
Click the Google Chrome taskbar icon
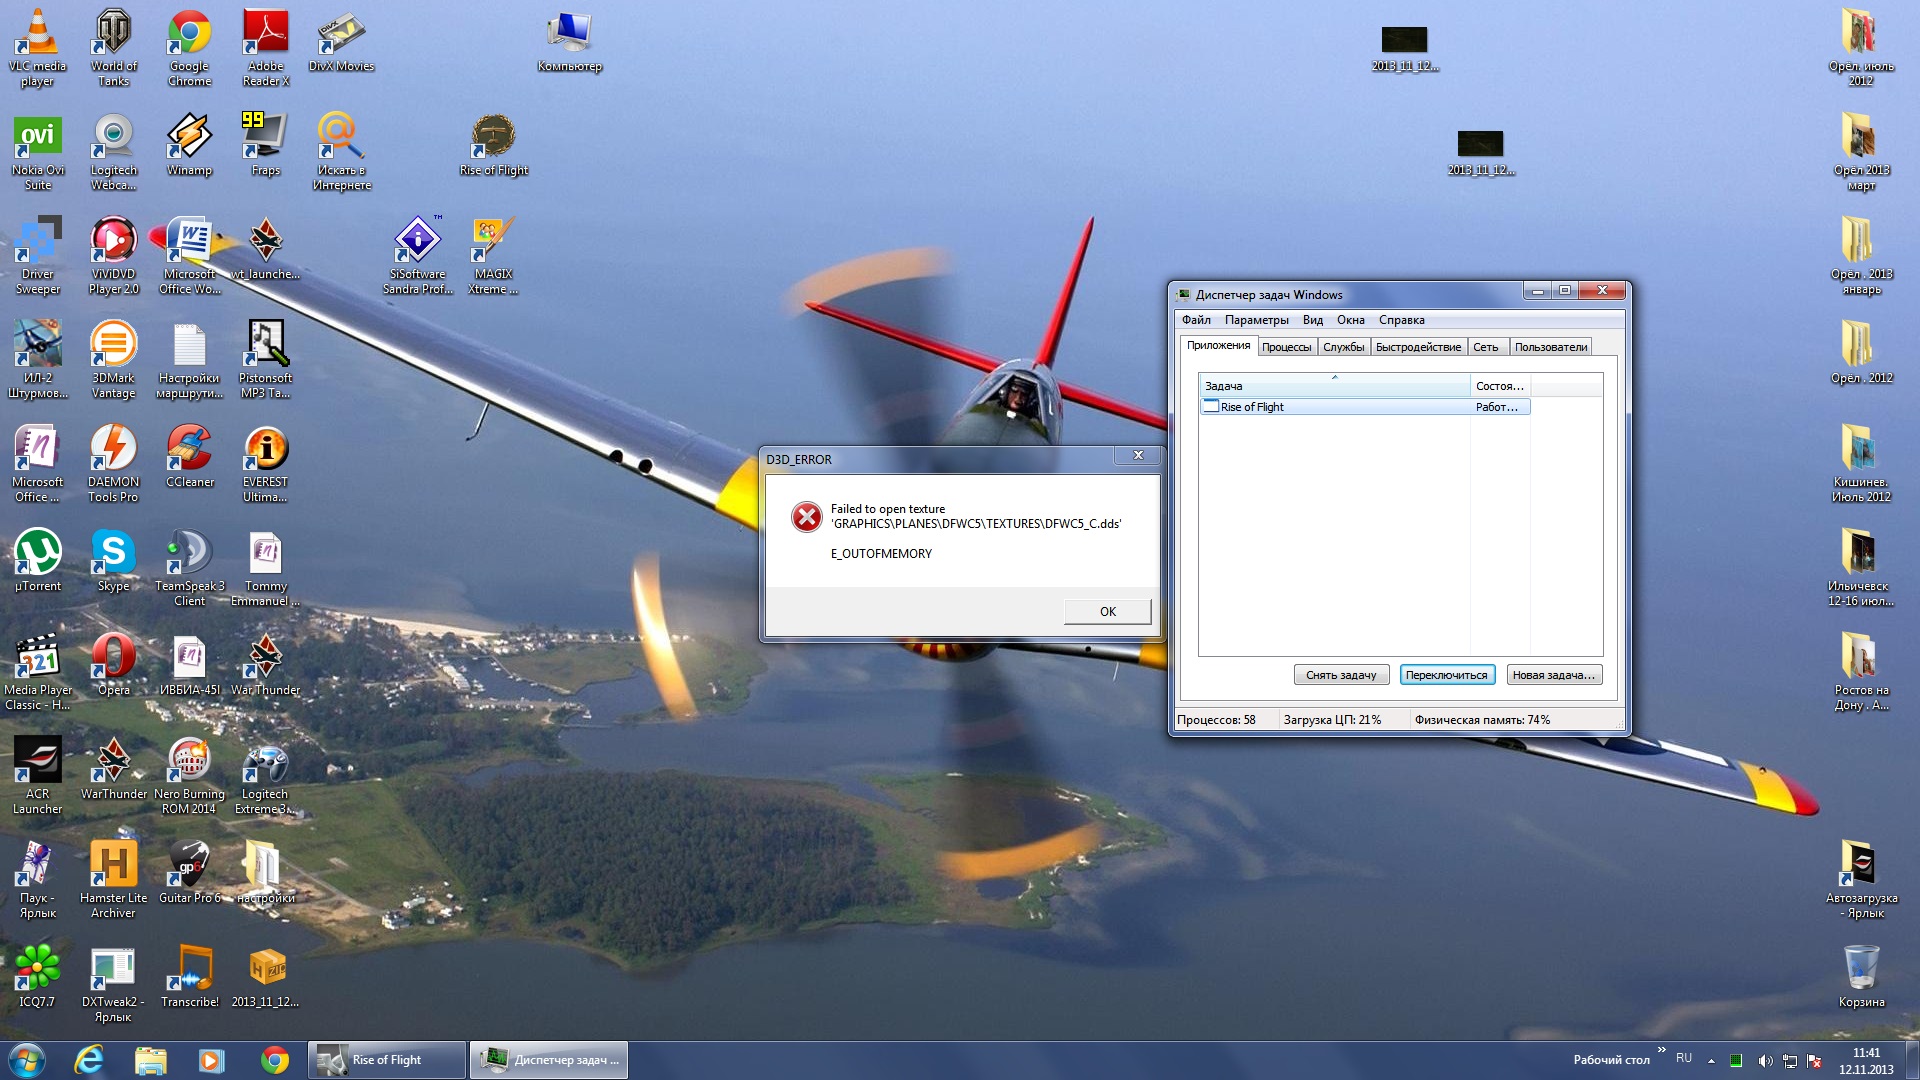coord(275,1060)
